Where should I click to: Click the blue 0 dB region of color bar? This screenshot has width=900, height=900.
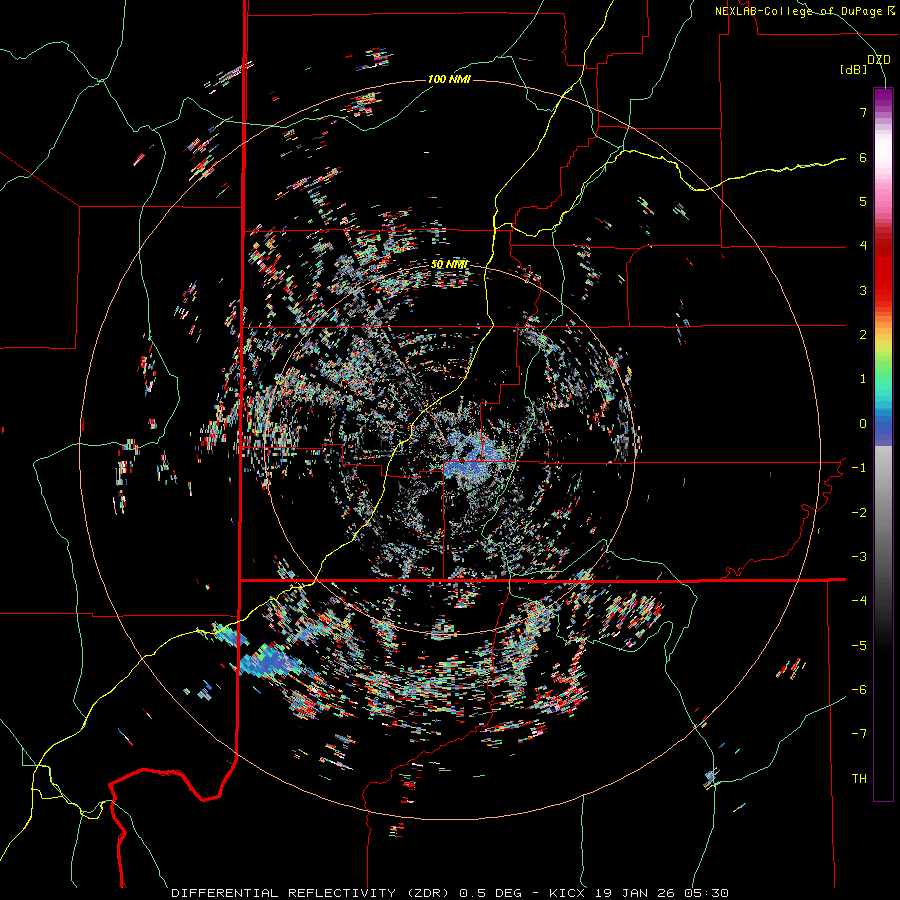coord(883,425)
